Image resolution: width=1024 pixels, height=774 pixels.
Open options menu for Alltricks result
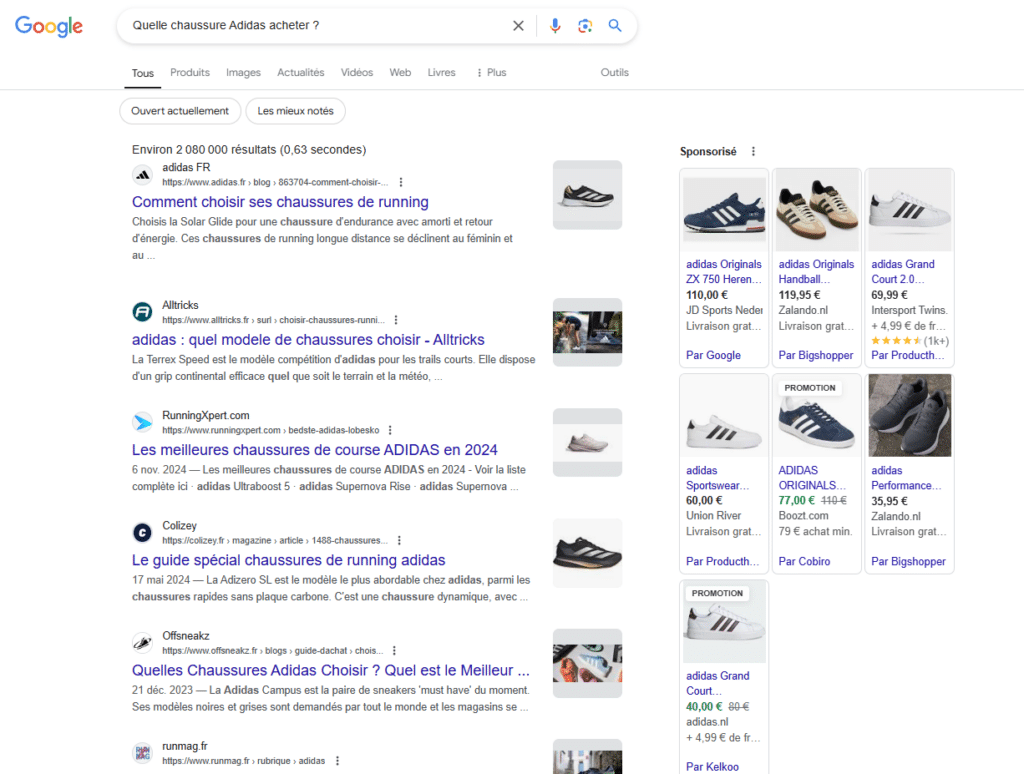[x=396, y=320]
